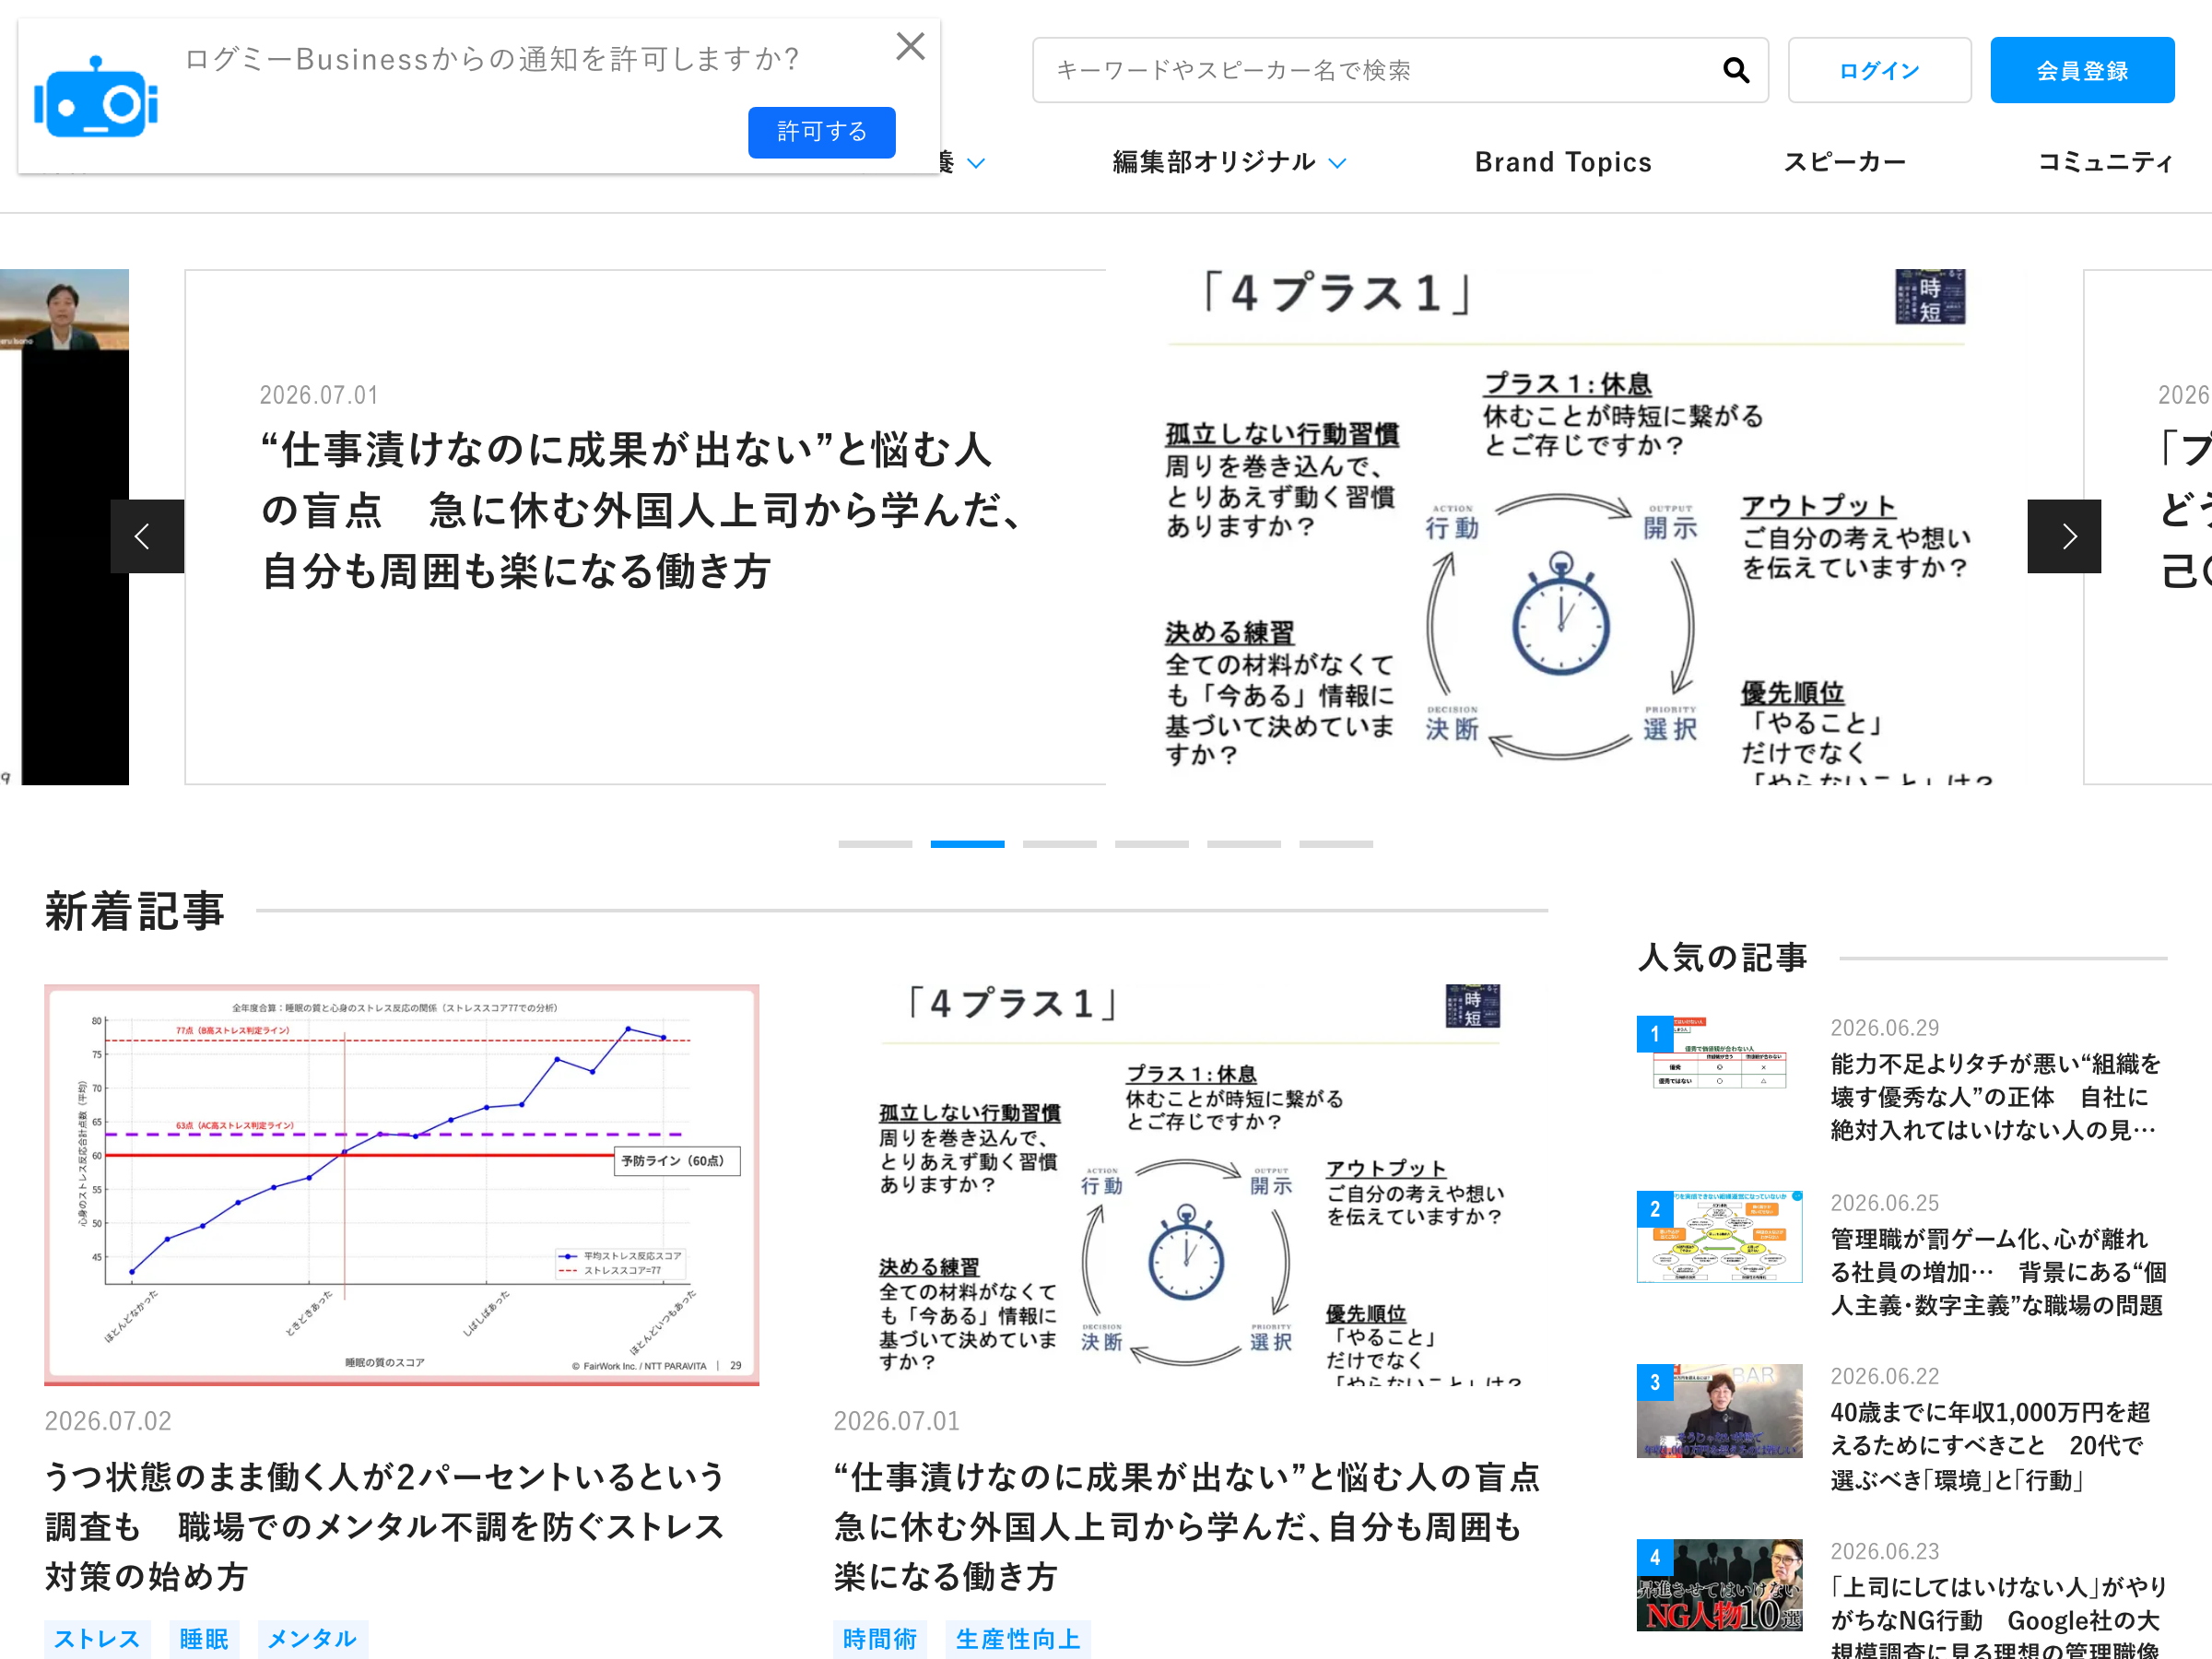Open the コミュニティ menu item
This screenshot has height=1659, width=2212.
pyautogui.click(x=2105, y=162)
